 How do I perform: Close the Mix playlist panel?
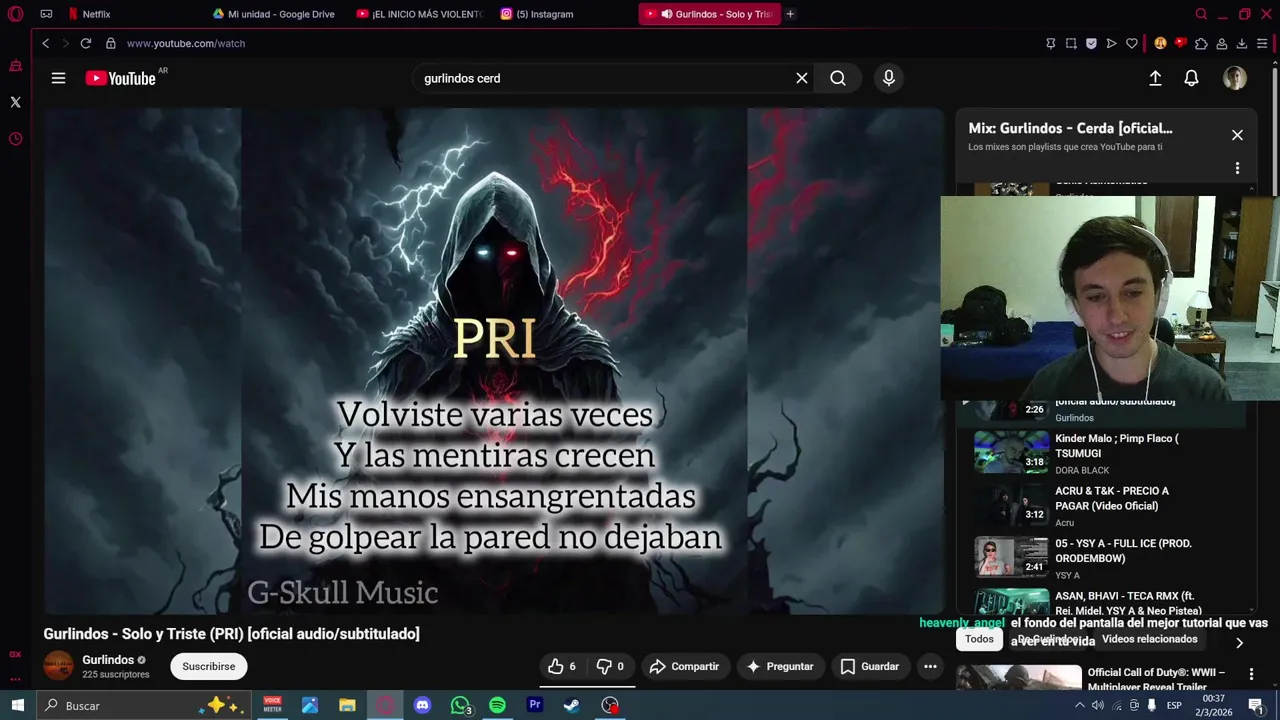point(1237,135)
